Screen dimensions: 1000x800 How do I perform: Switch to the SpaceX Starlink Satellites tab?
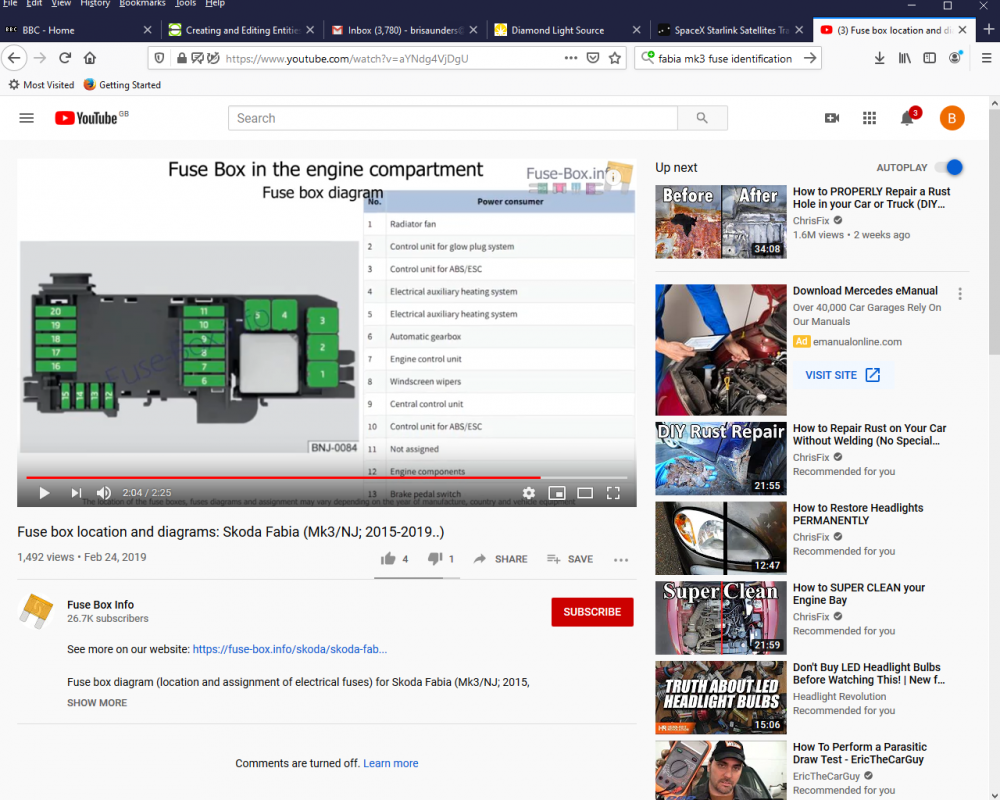click(730, 30)
